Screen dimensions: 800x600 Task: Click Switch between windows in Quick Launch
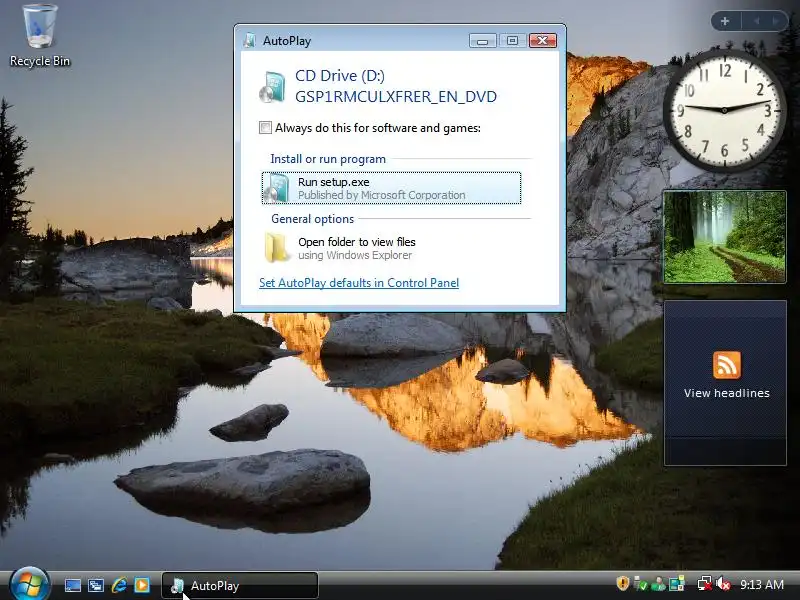[x=95, y=585]
